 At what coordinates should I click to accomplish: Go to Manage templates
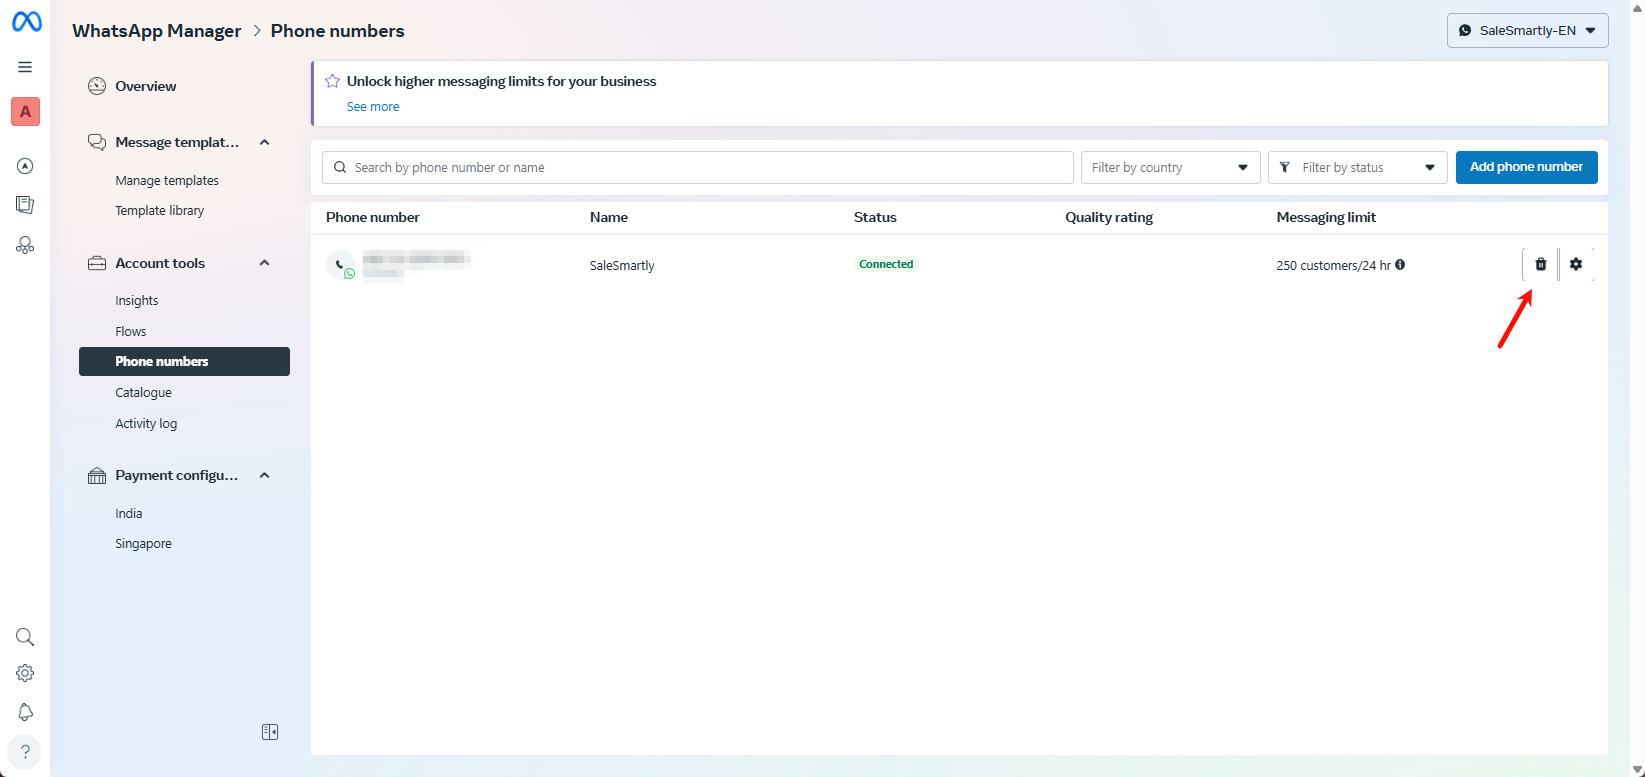tap(167, 181)
